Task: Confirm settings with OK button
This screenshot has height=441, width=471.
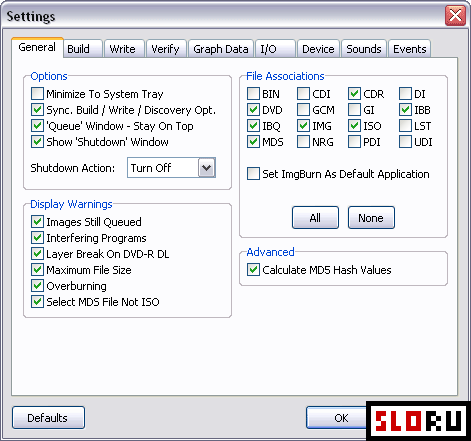Action: coord(337,418)
